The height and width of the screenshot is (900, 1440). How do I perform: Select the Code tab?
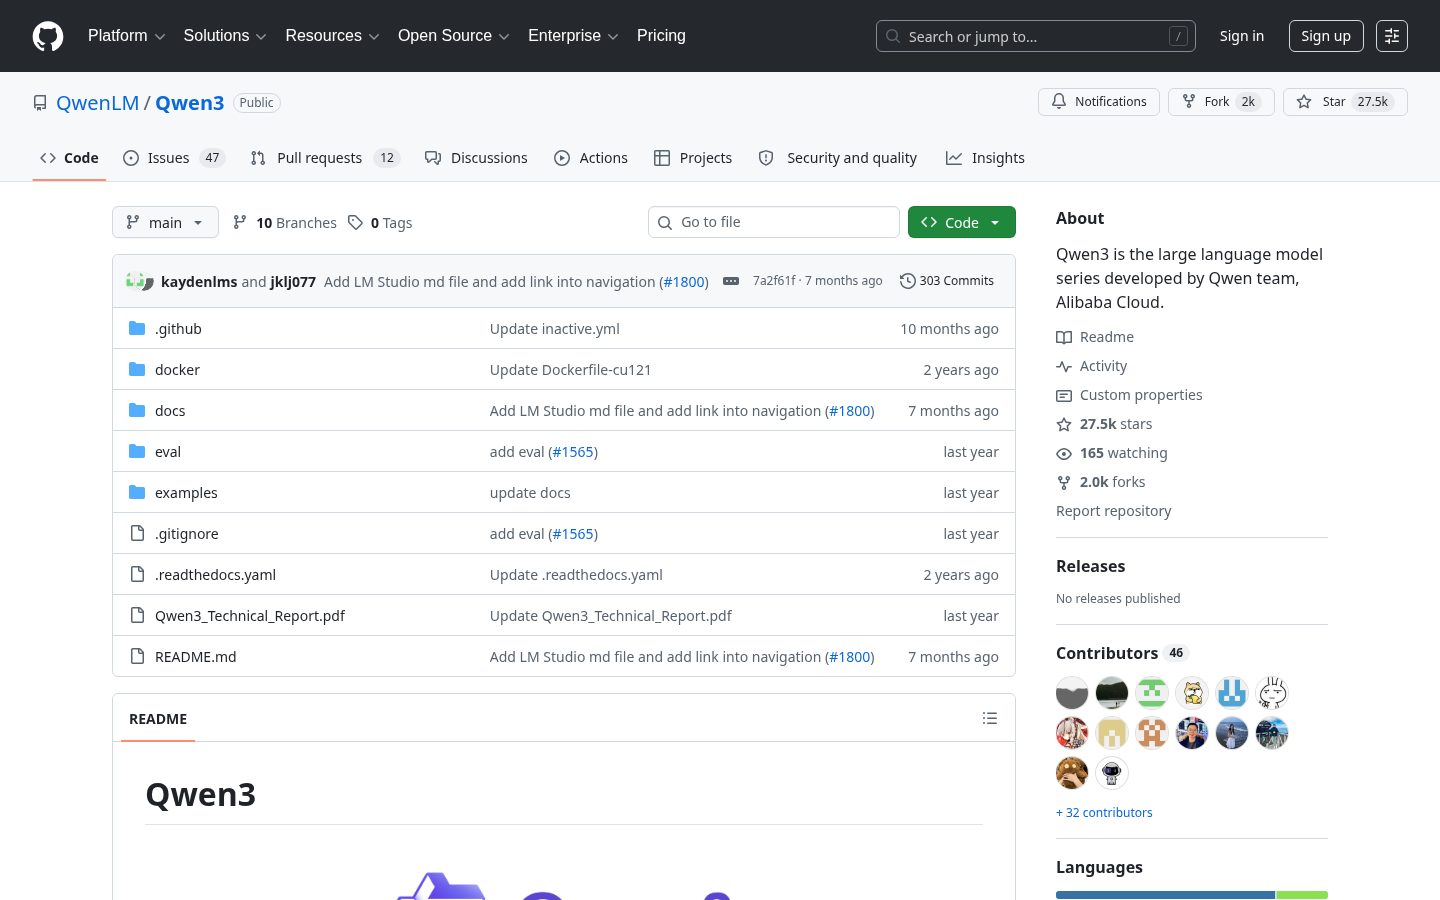(x=69, y=158)
